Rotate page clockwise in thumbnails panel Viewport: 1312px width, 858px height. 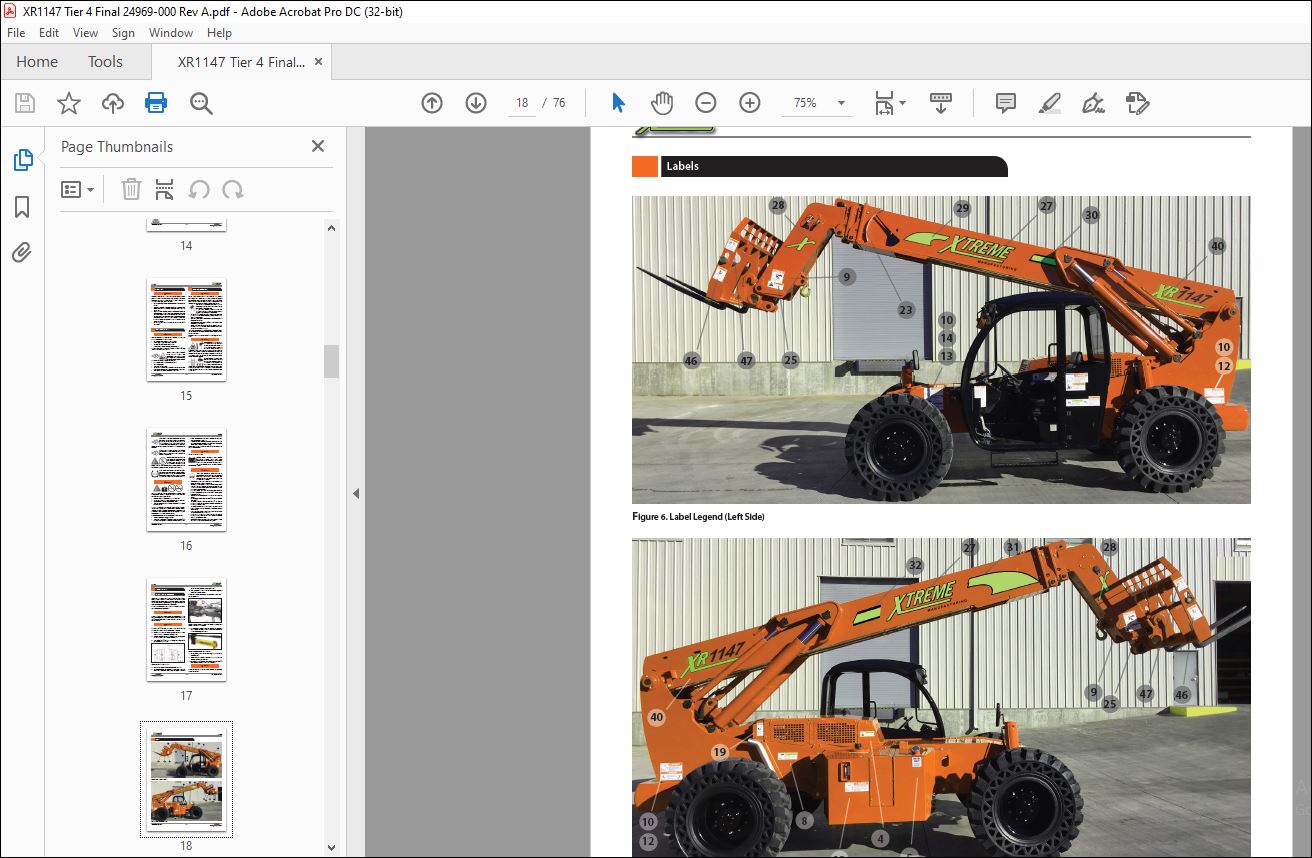coord(233,189)
